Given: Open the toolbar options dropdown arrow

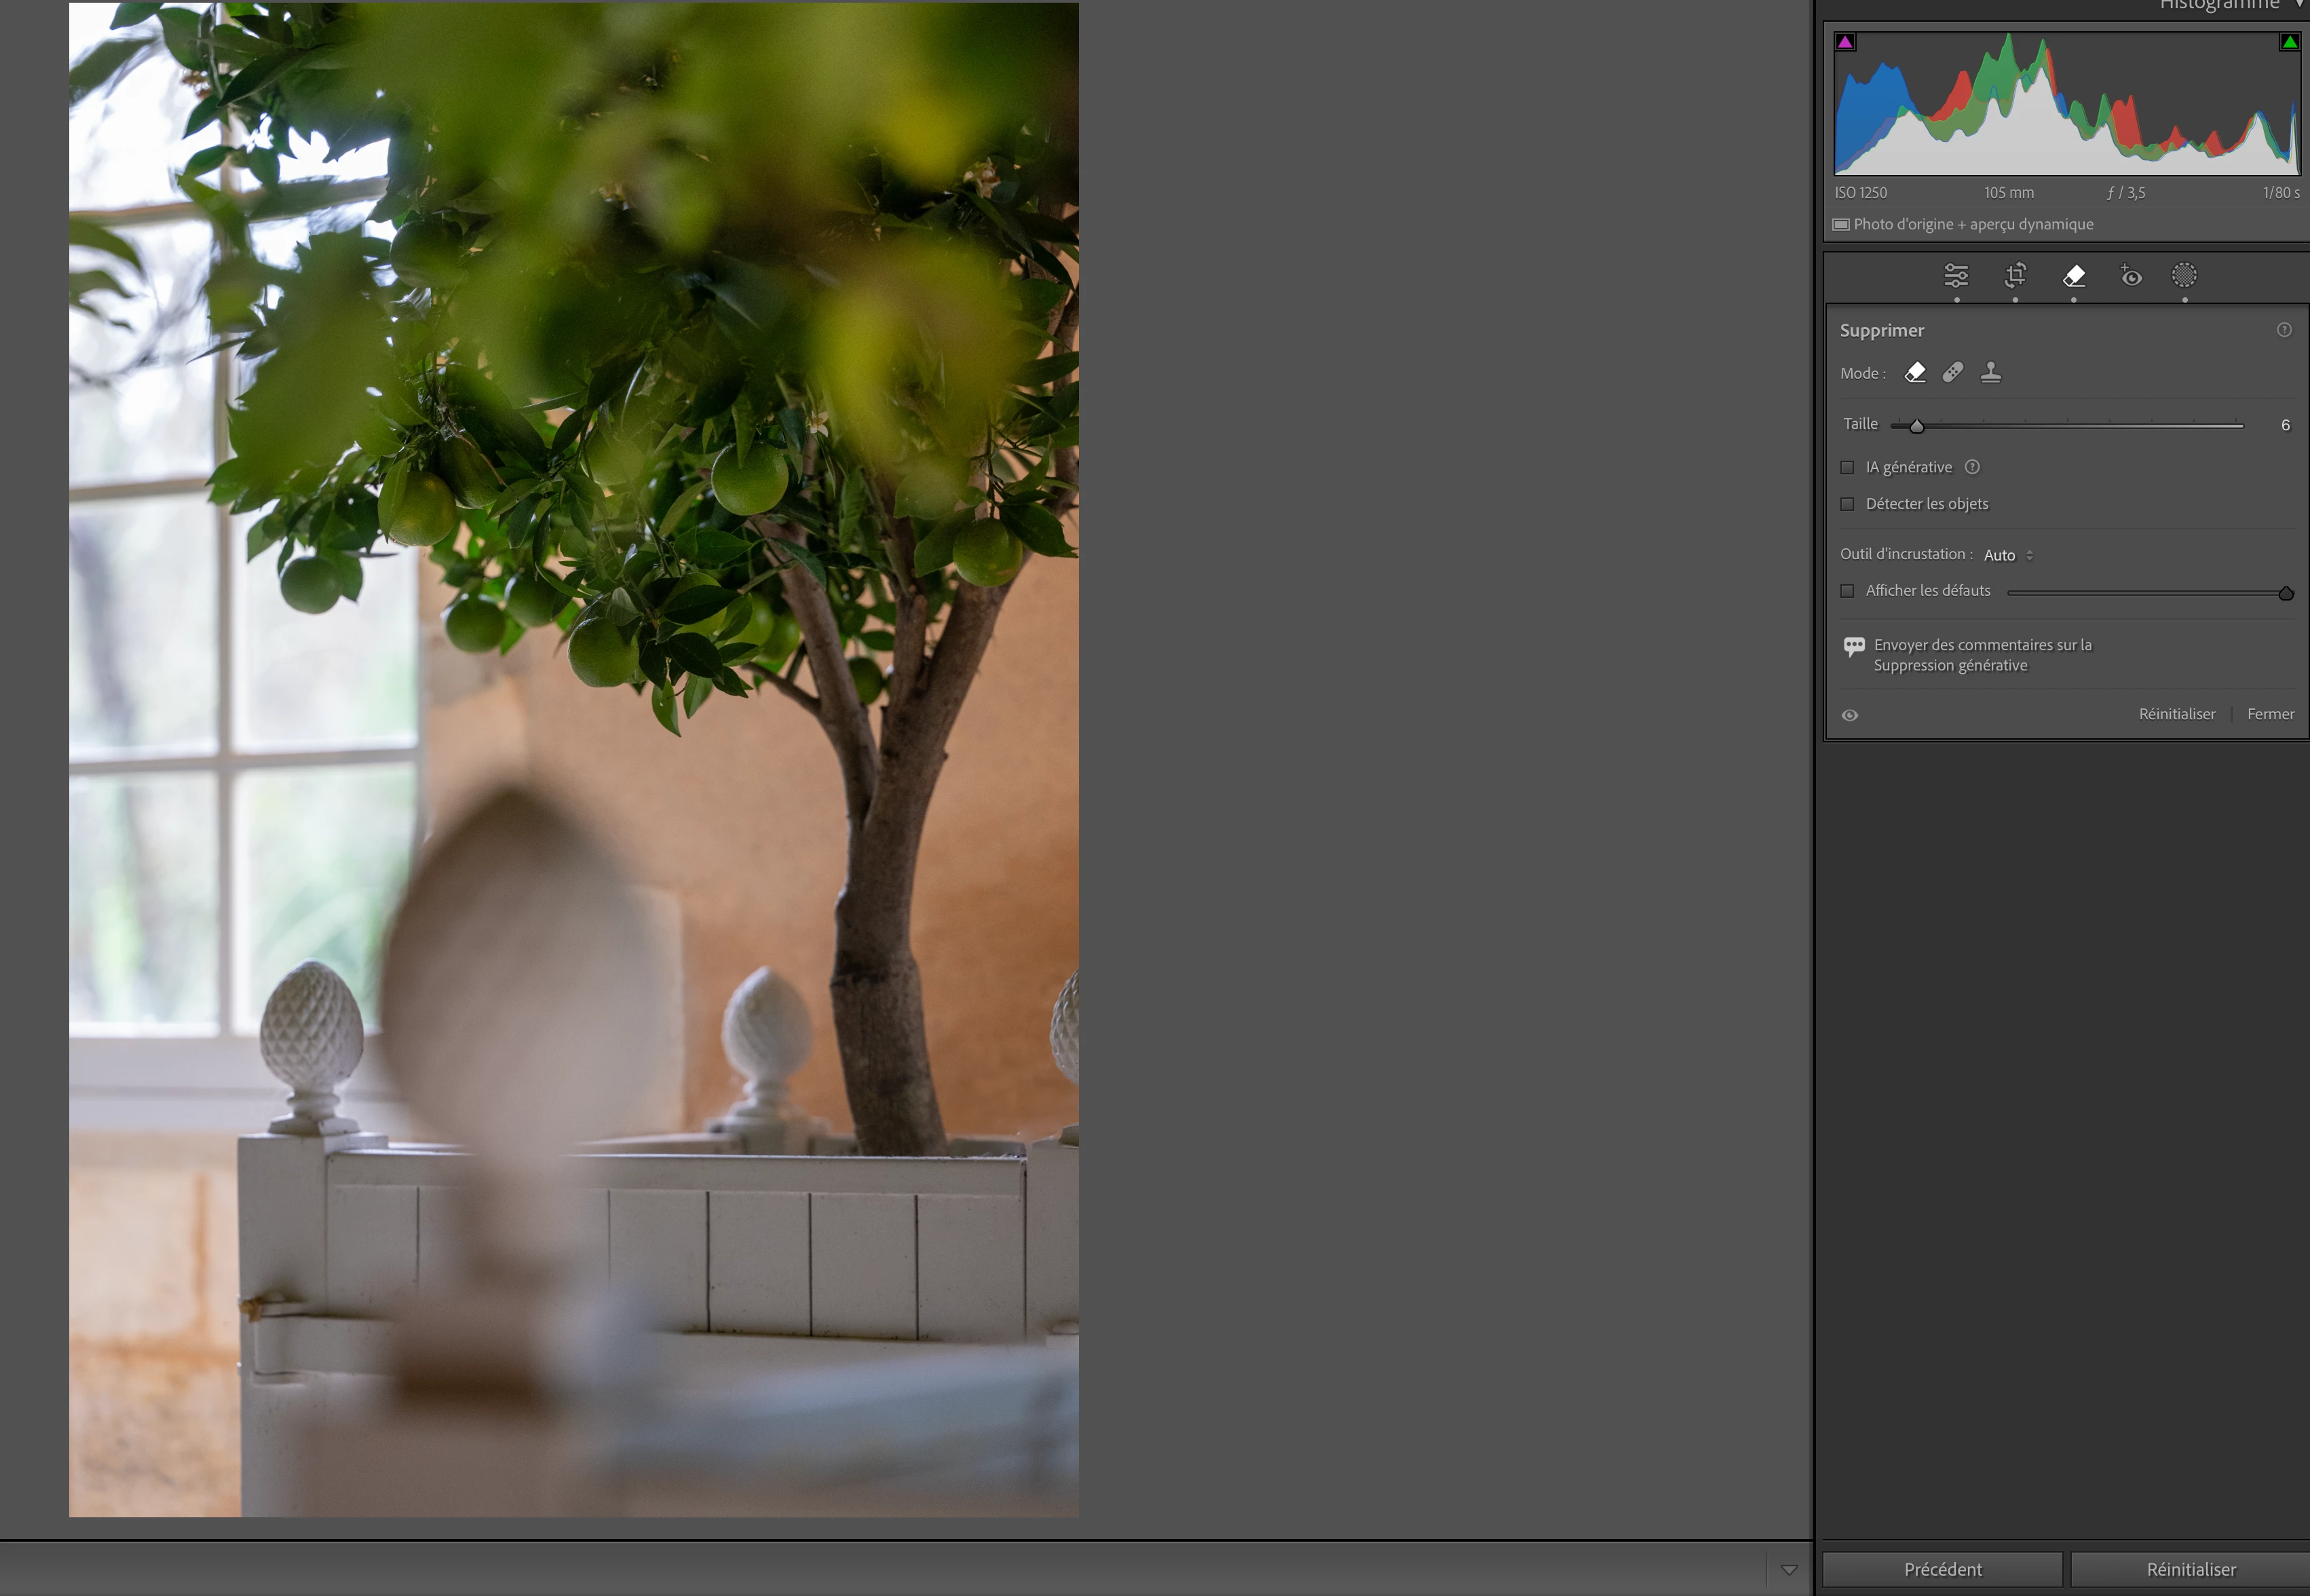Looking at the screenshot, I should (1789, 1569).
